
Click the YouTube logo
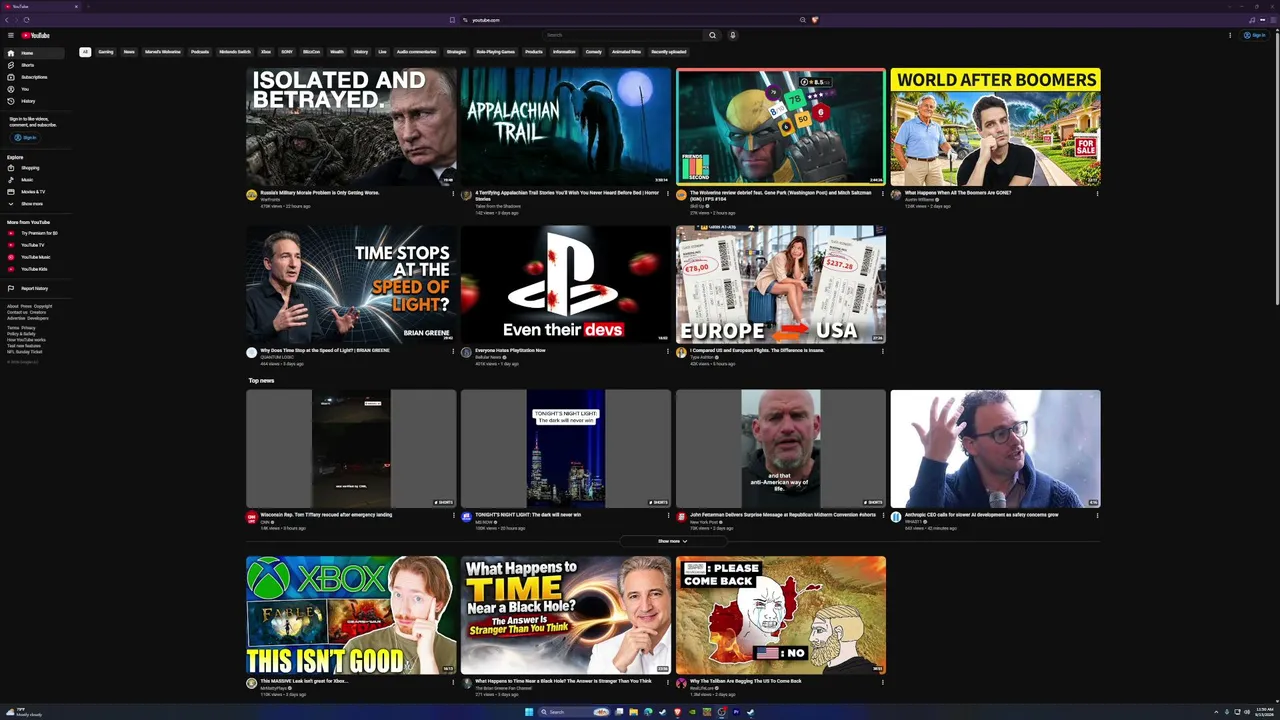click(x=36, y=35)
